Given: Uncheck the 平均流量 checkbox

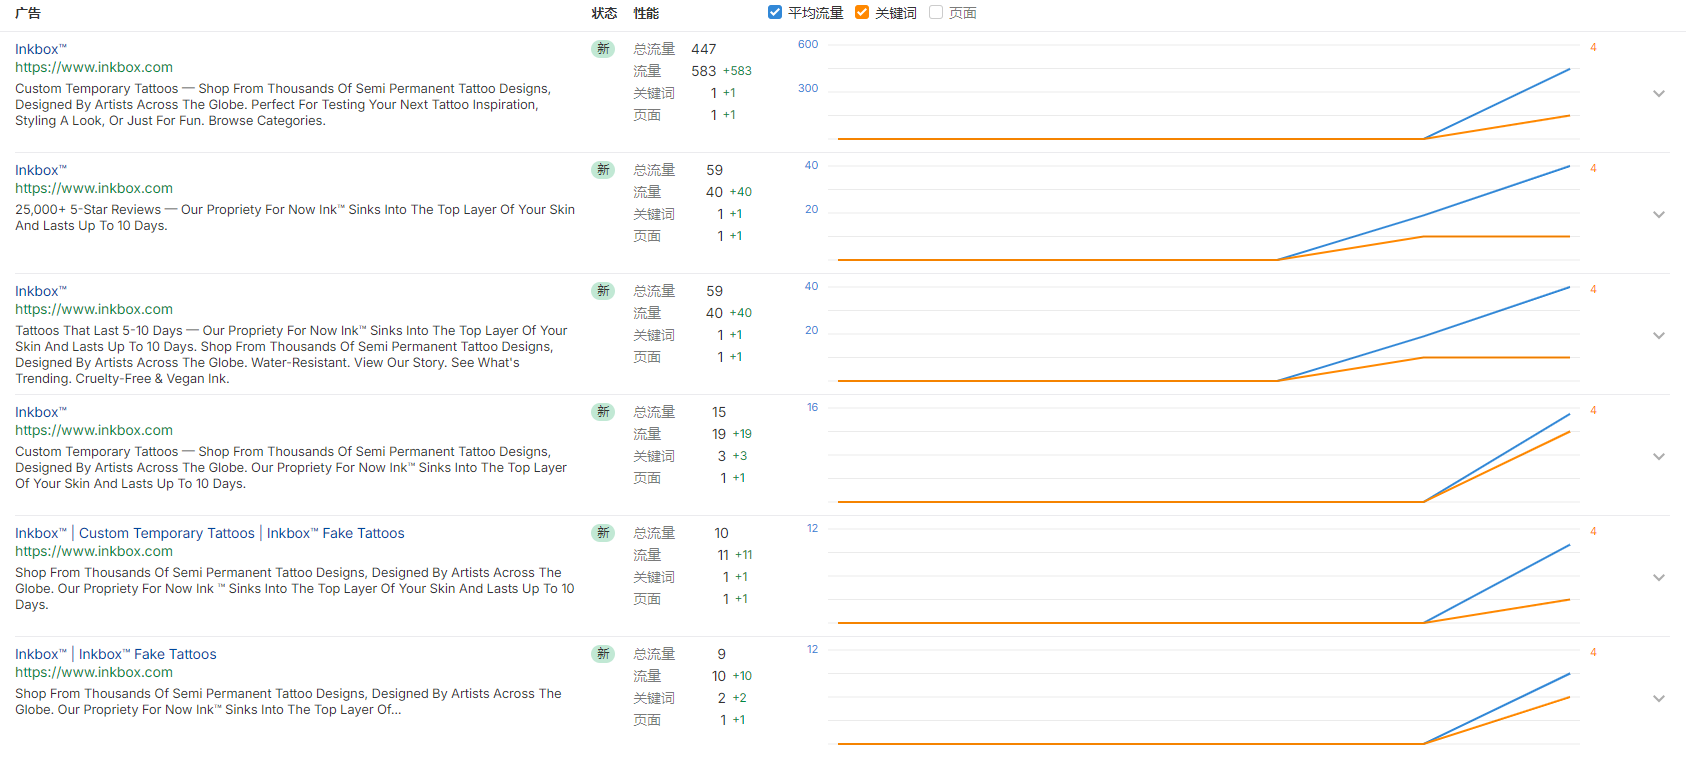Looking at the screenshot, I should tap(775, 13).
